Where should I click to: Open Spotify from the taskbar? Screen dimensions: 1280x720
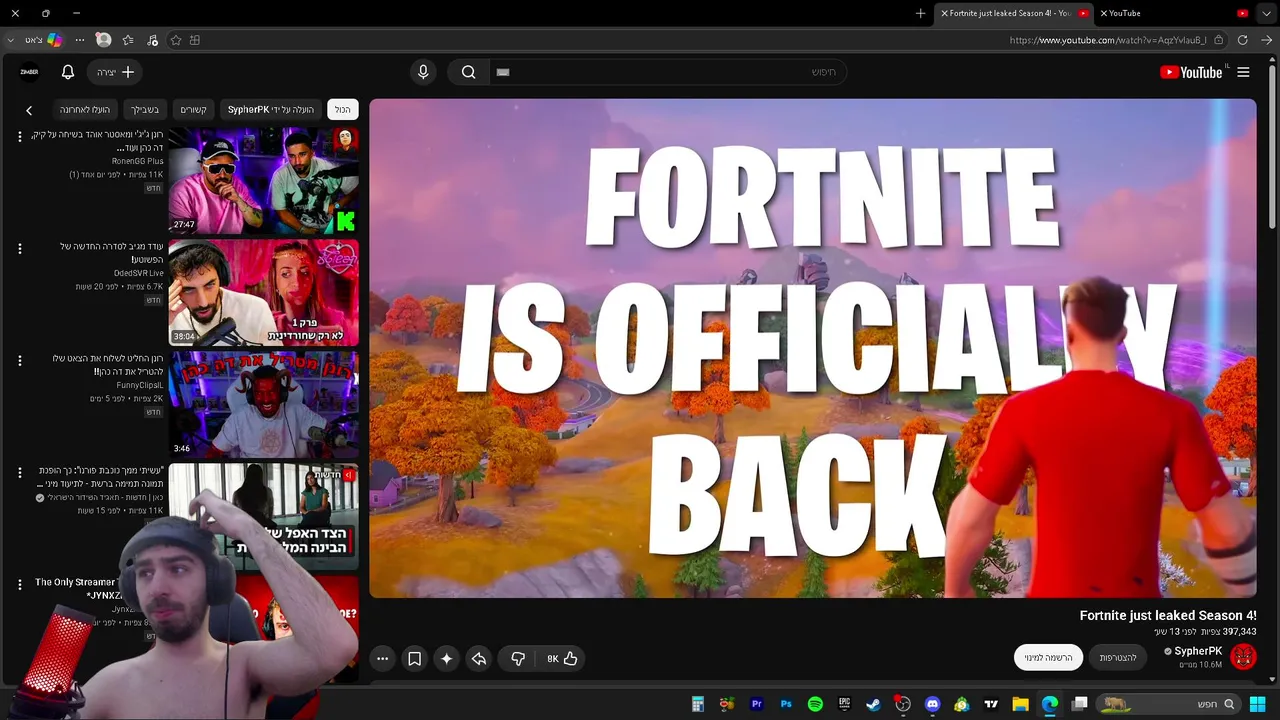[x=815, y=704]
